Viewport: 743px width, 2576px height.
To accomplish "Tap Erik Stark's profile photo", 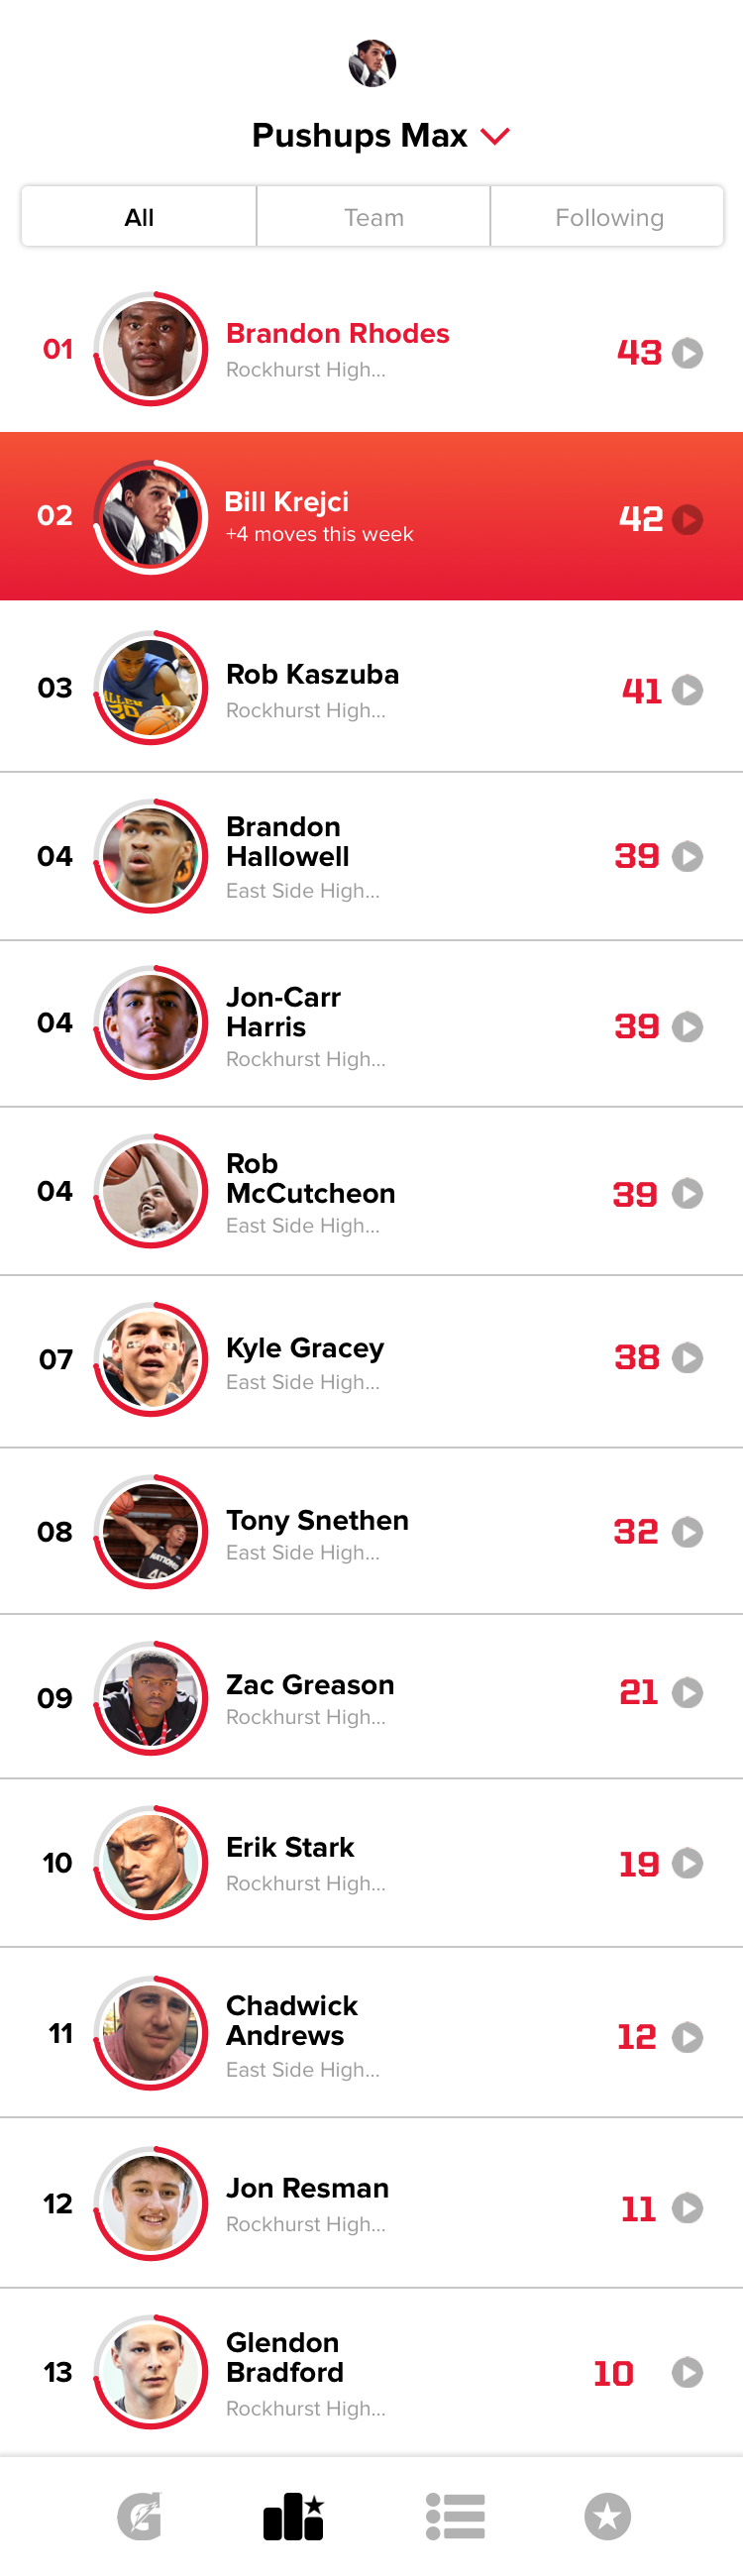I will (151, 1862).
